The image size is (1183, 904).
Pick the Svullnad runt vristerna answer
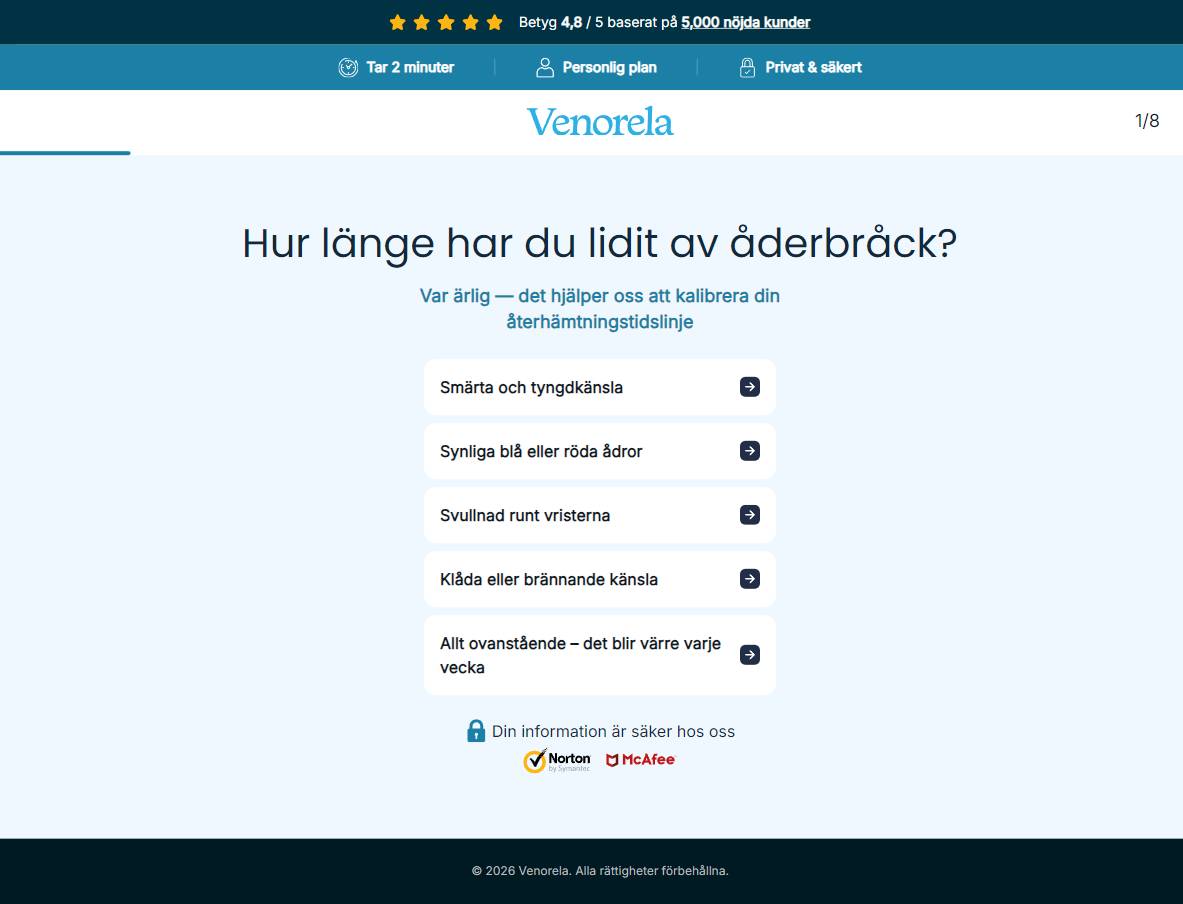pyautogui.click(x=600, y=515)
